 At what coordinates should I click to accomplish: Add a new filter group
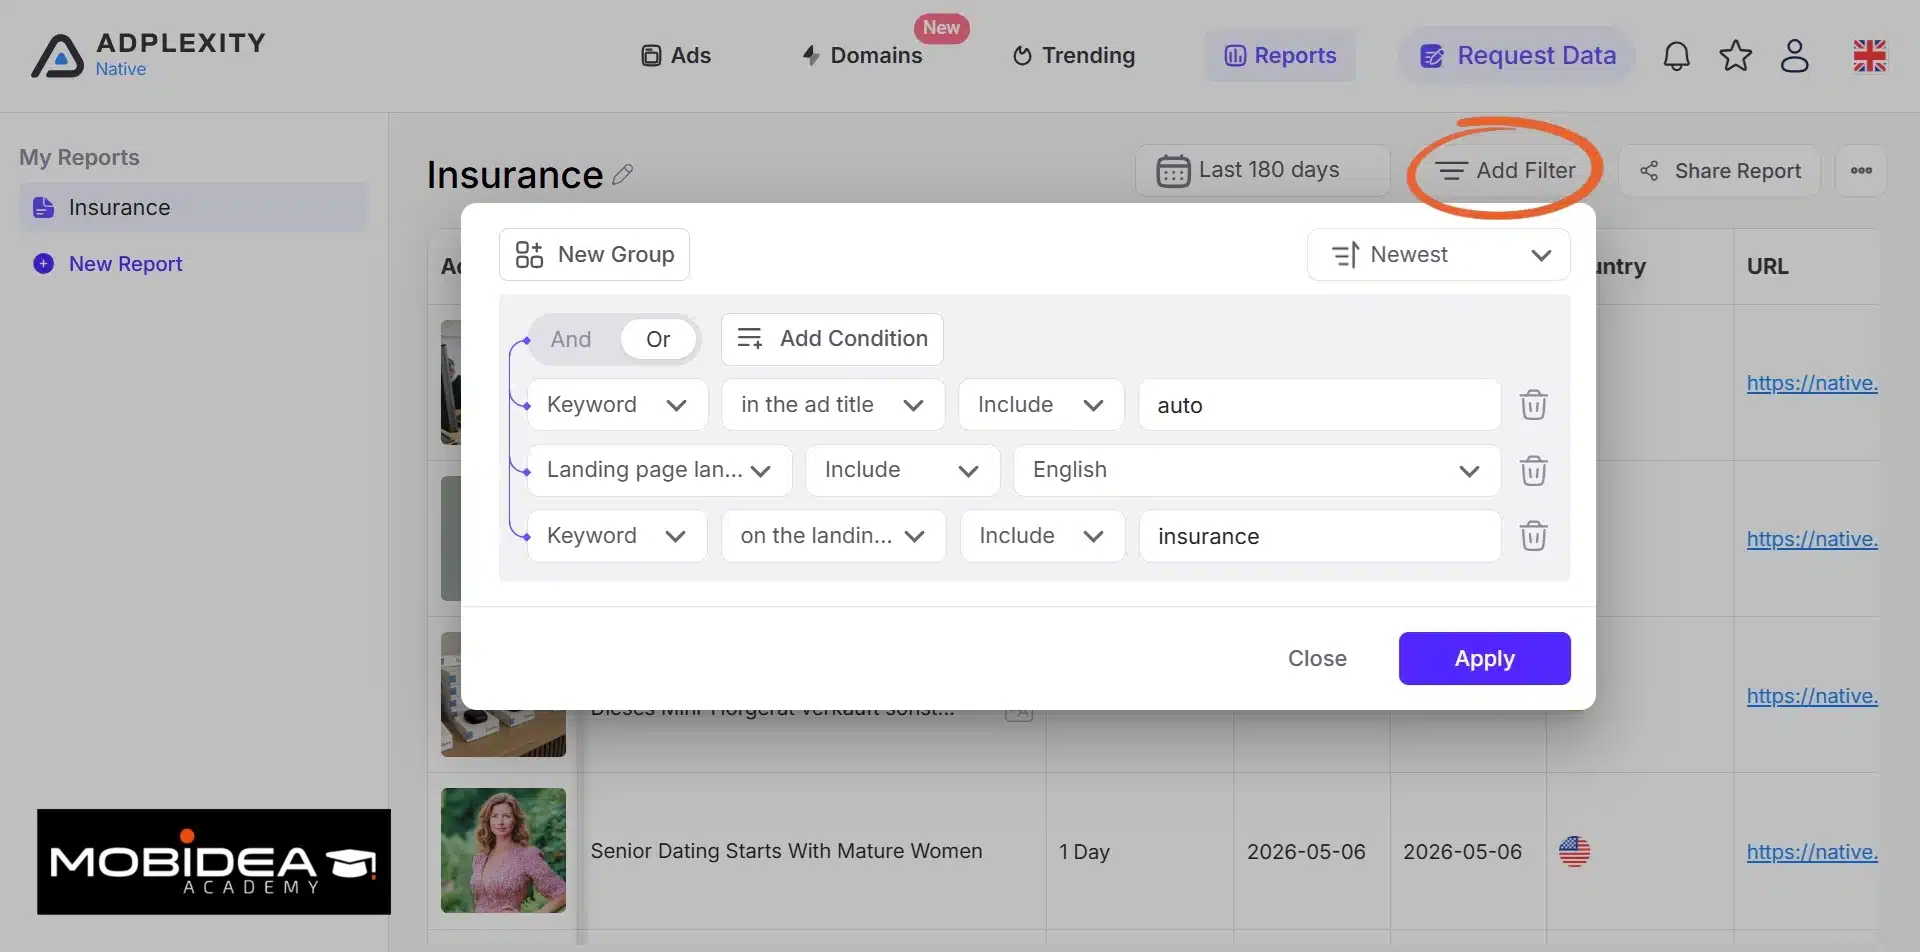pyautogui.click(x=594, y=255)
